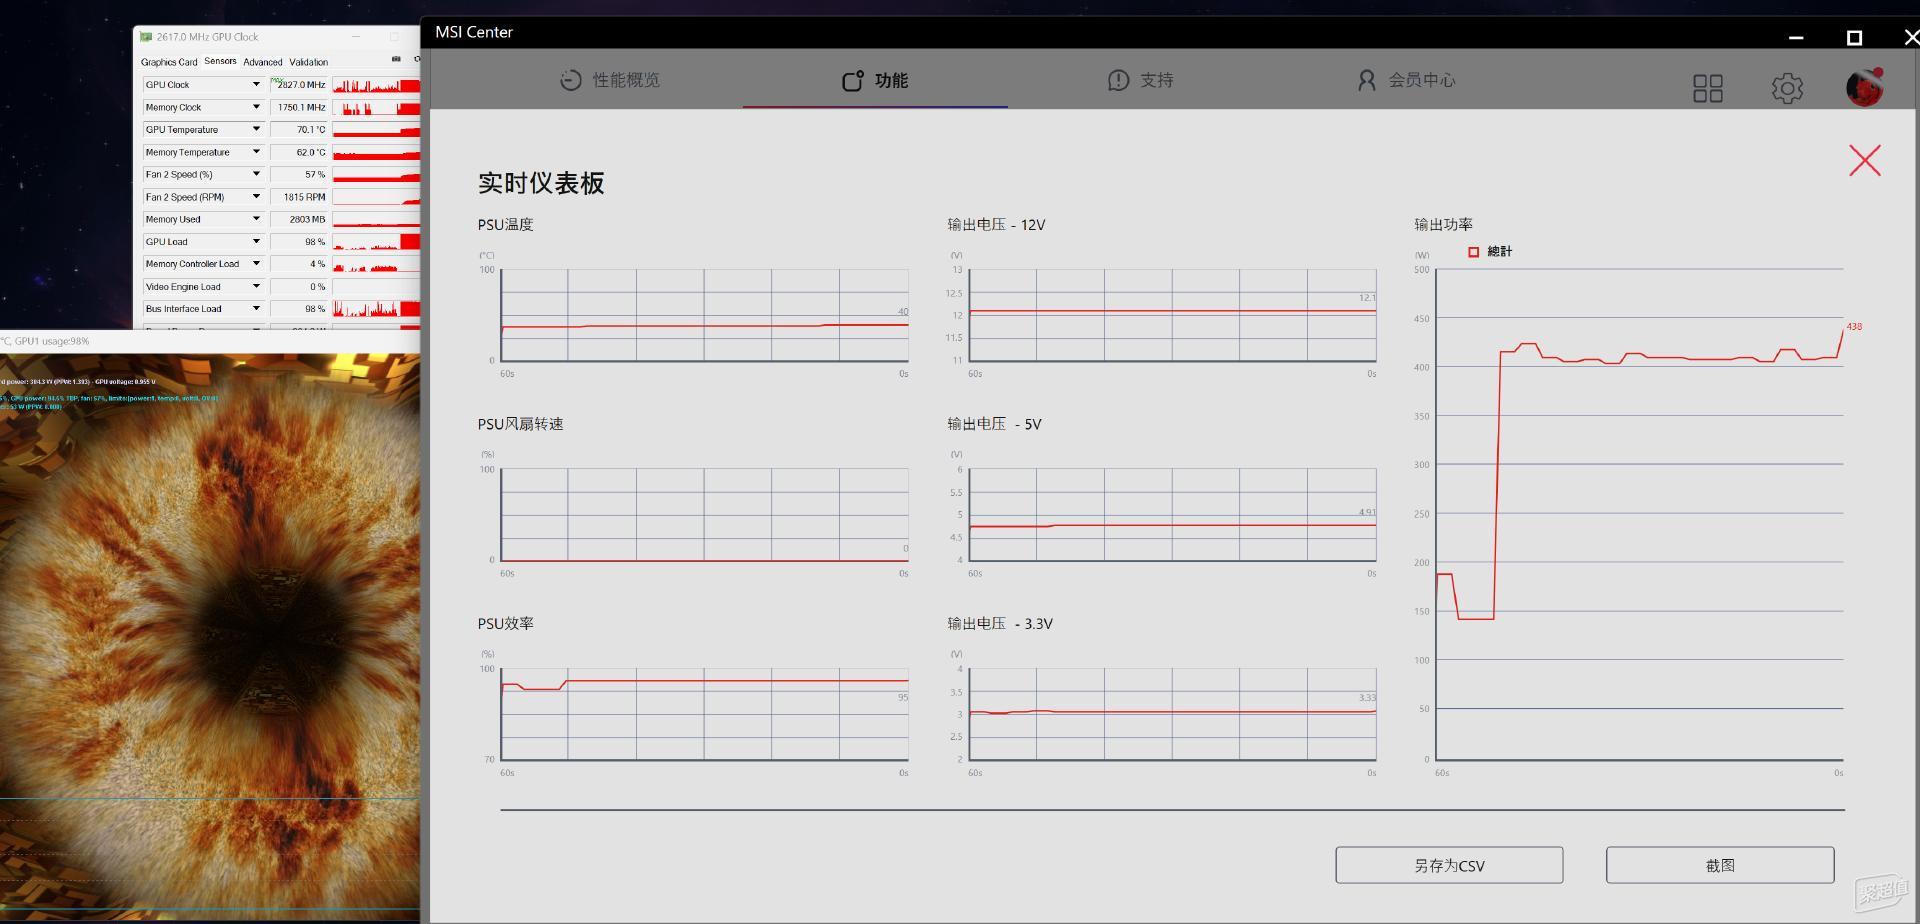
Task: Close the real-time dashboard with red X
Action: click(1864, 160)
